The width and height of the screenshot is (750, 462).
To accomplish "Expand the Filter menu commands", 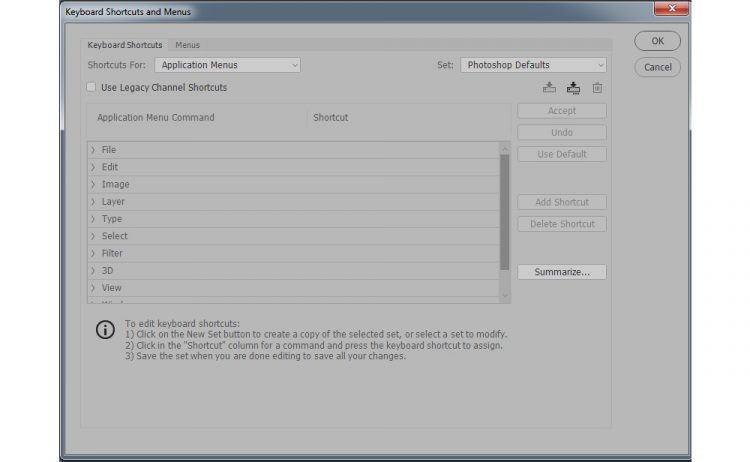I will pos(93,253).
